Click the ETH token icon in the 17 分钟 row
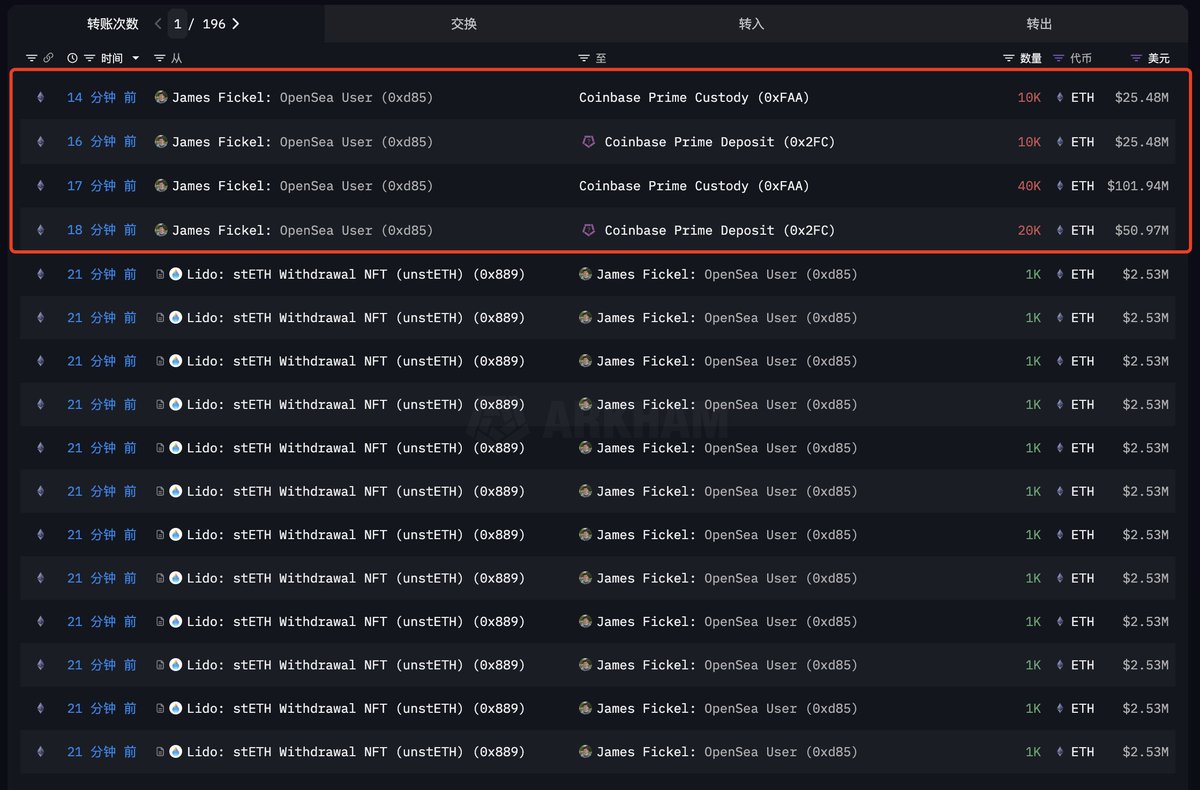 pyautogui.click(x=1060, y=186)
